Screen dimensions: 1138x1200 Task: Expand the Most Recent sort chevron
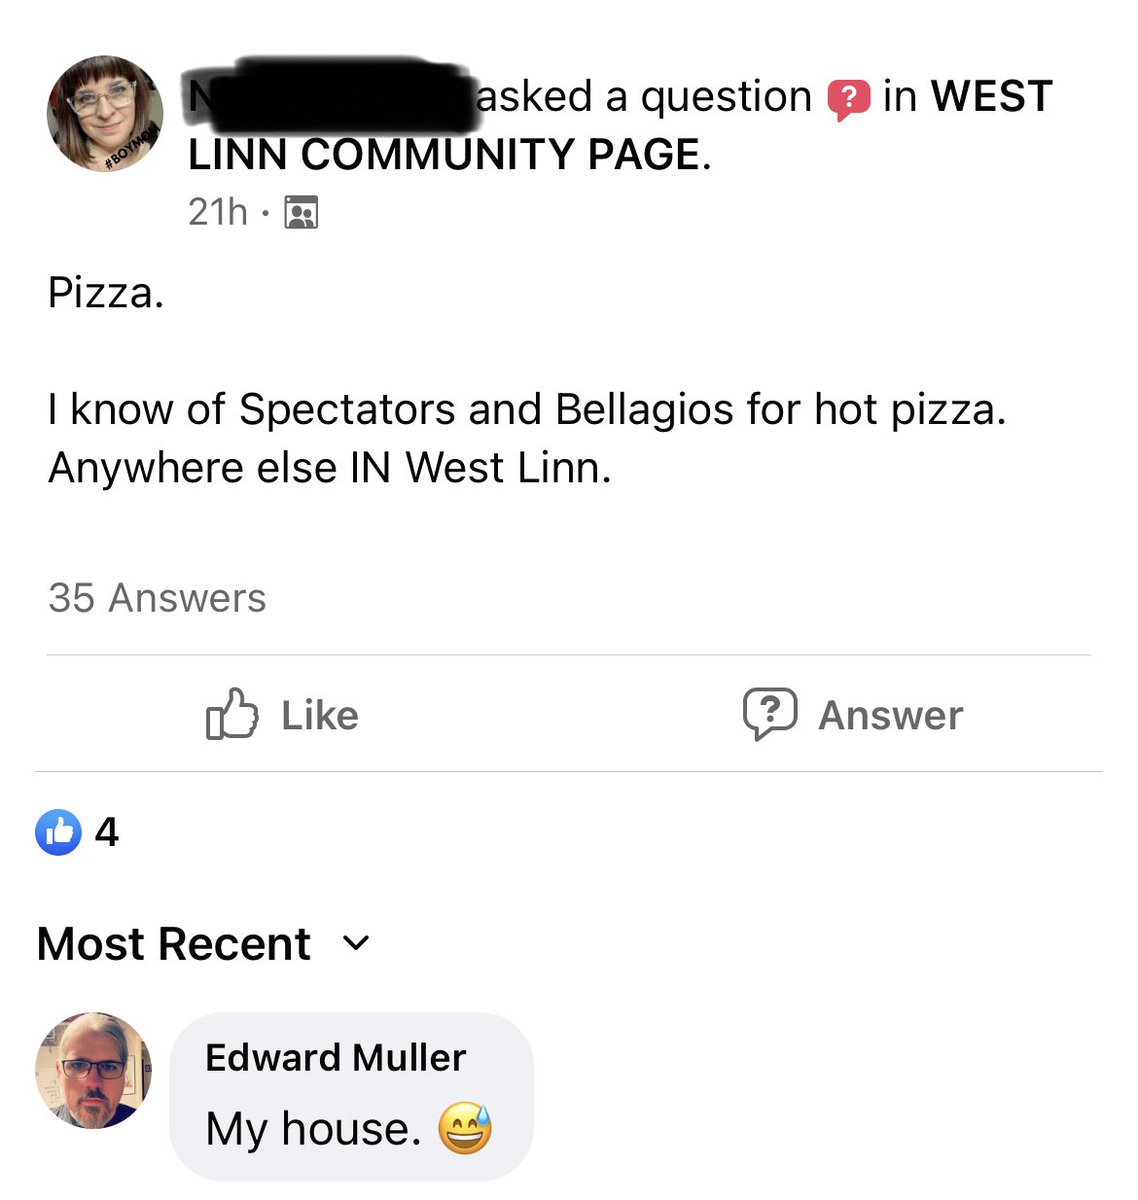pos(356,943)
